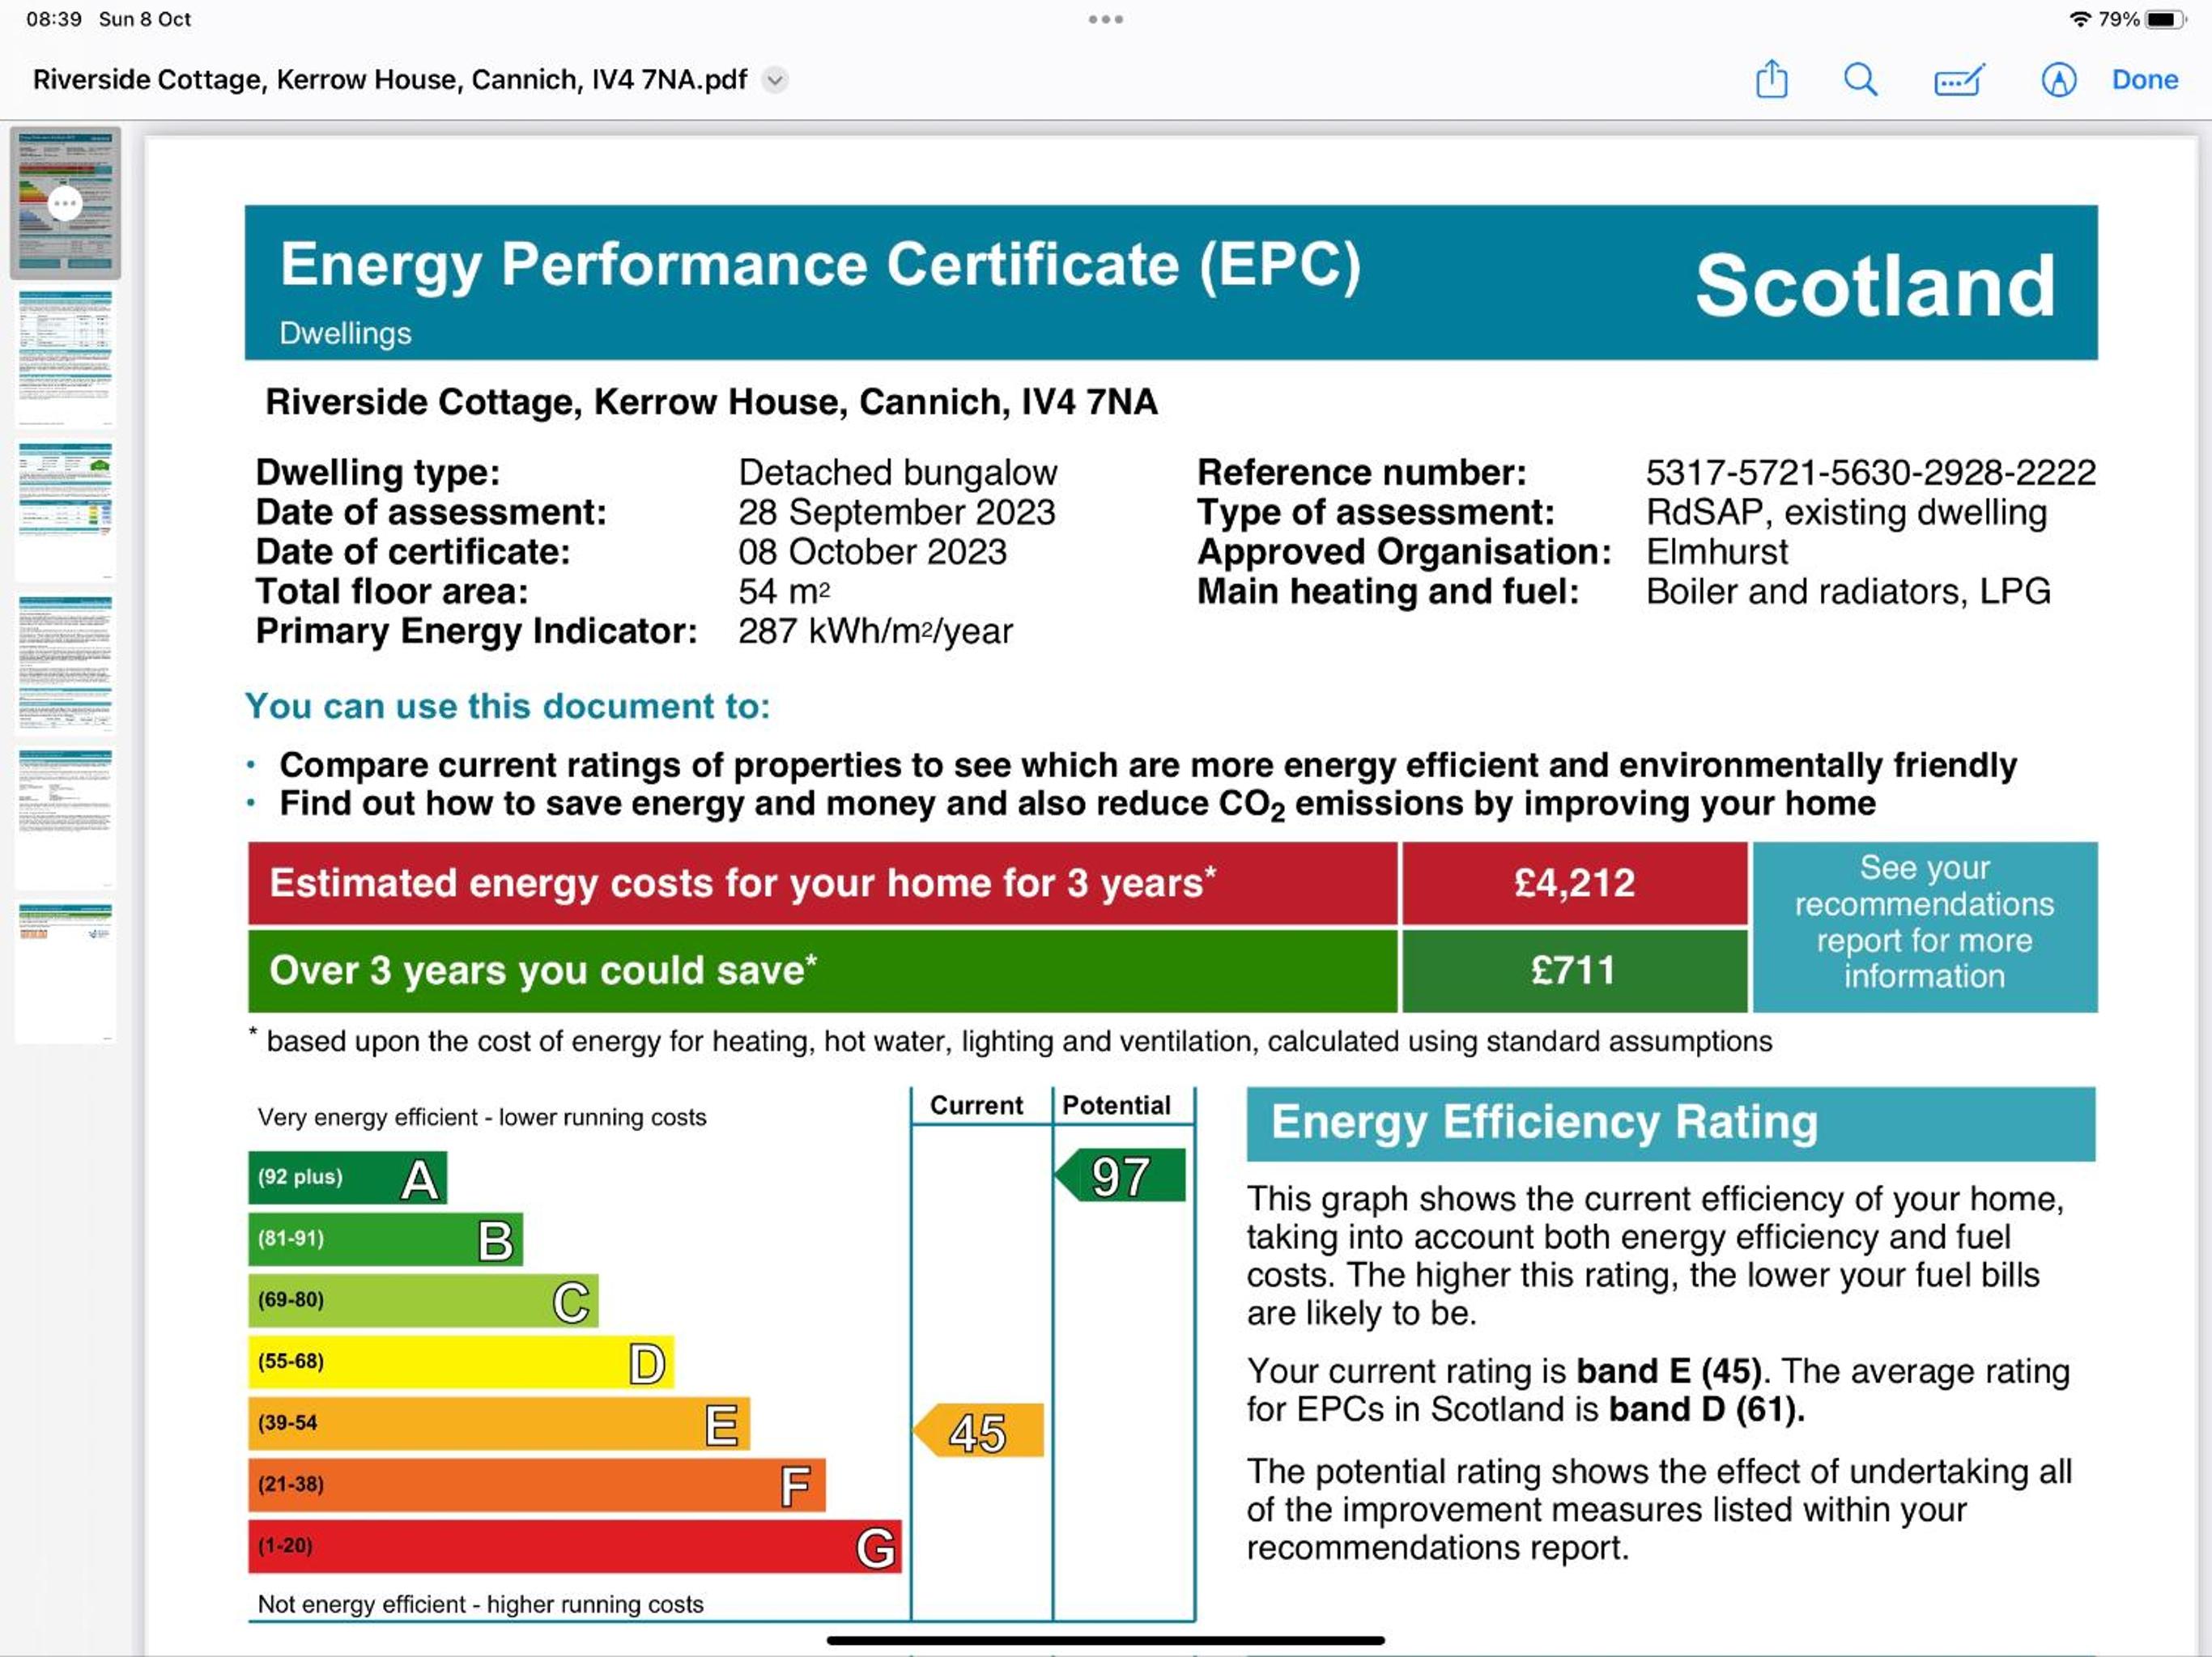The height and width of the screenshot is (1657, 2212).
Task: Tap the Done button
Action: click(x=2144, y=80)
